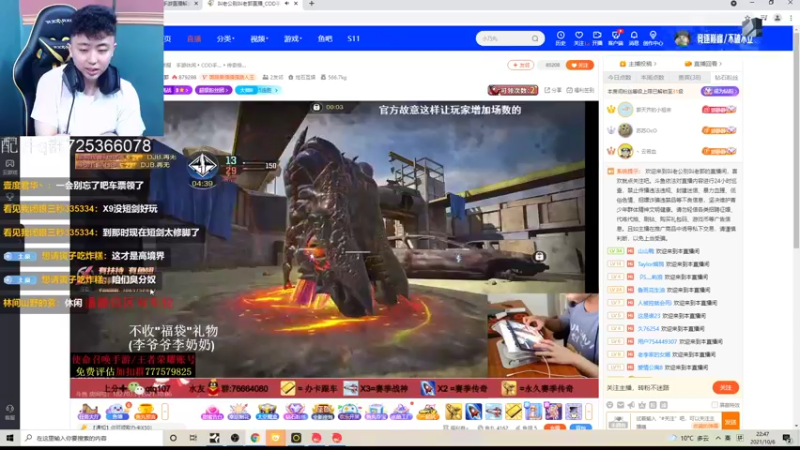Open the 关注 heart icon in the header
800x450 pixels.
pyautogui.click(x=579, y=38)
